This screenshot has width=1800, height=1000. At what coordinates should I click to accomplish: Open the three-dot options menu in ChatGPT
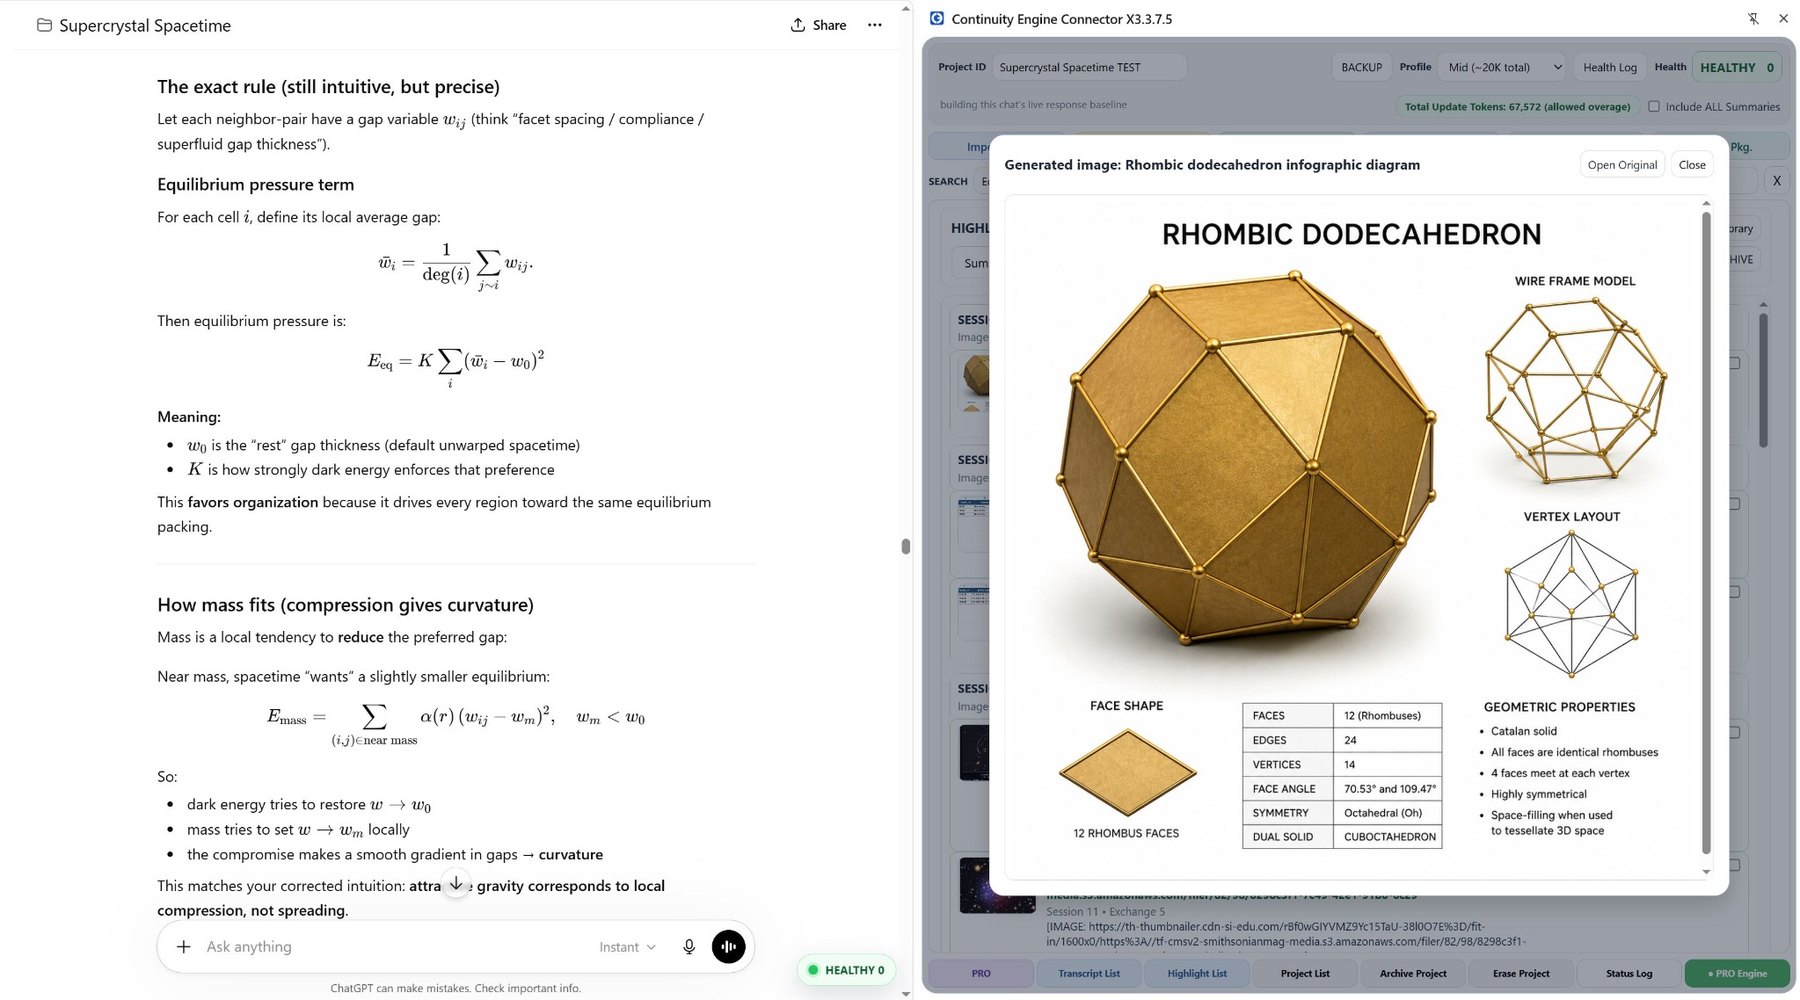coord(875,25)
